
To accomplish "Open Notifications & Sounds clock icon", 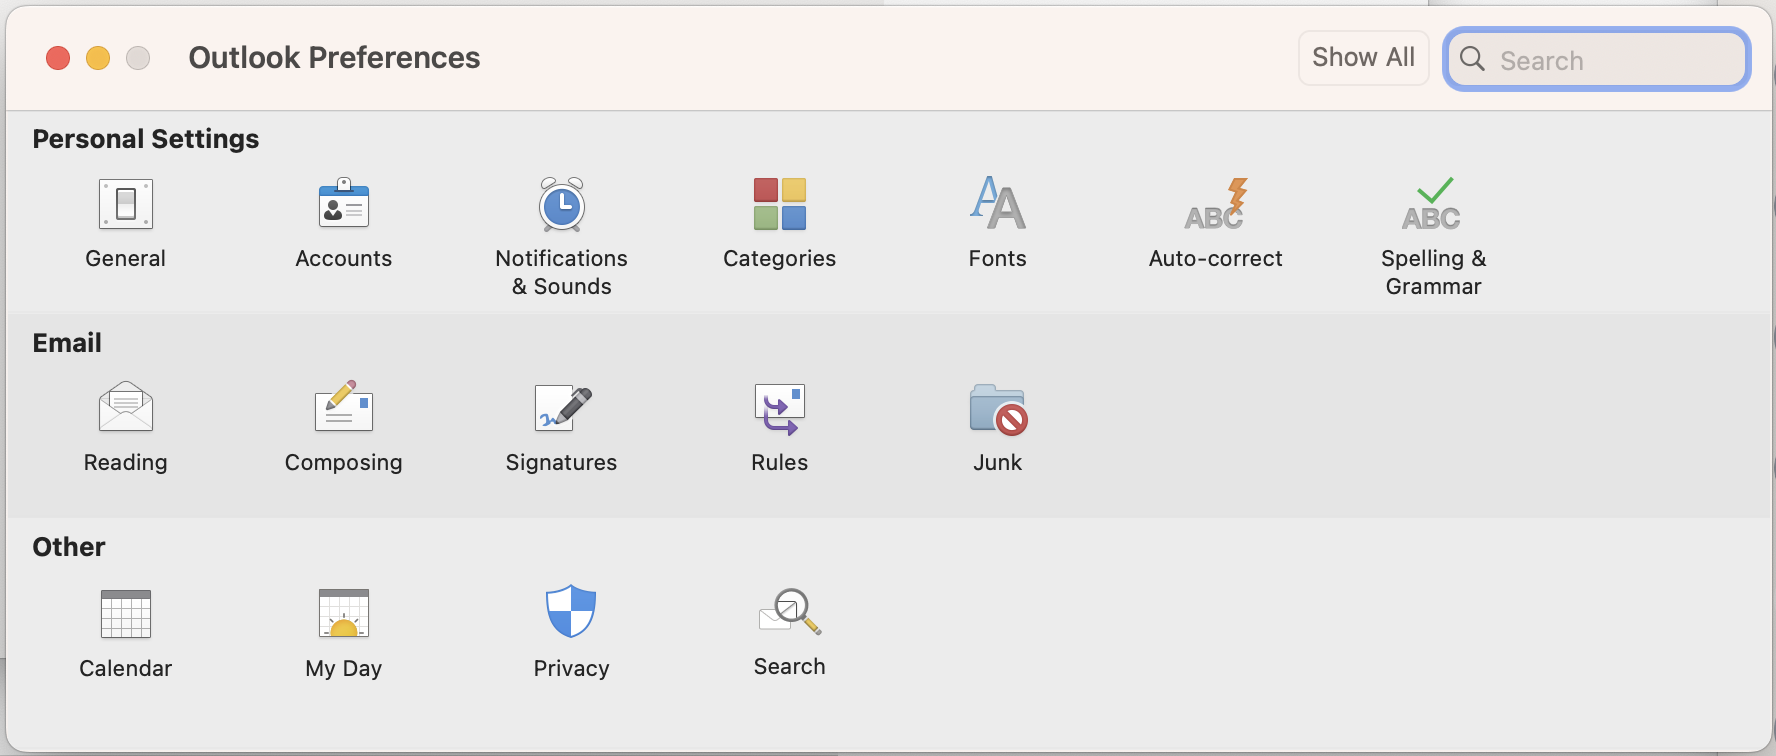I will click(x=562, y=204).
